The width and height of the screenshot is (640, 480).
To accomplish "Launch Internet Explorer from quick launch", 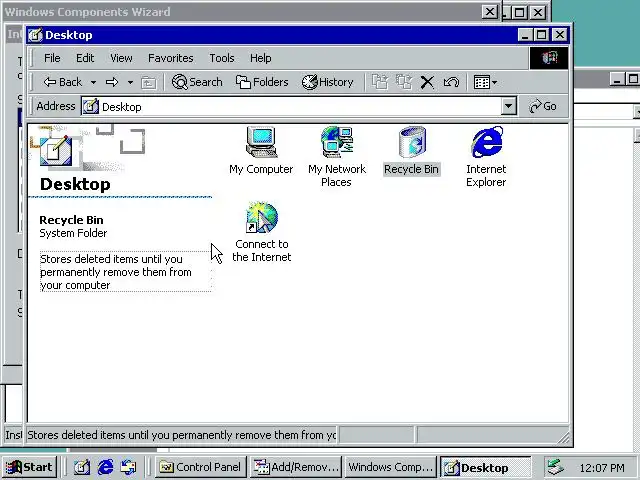I will 105,467.
